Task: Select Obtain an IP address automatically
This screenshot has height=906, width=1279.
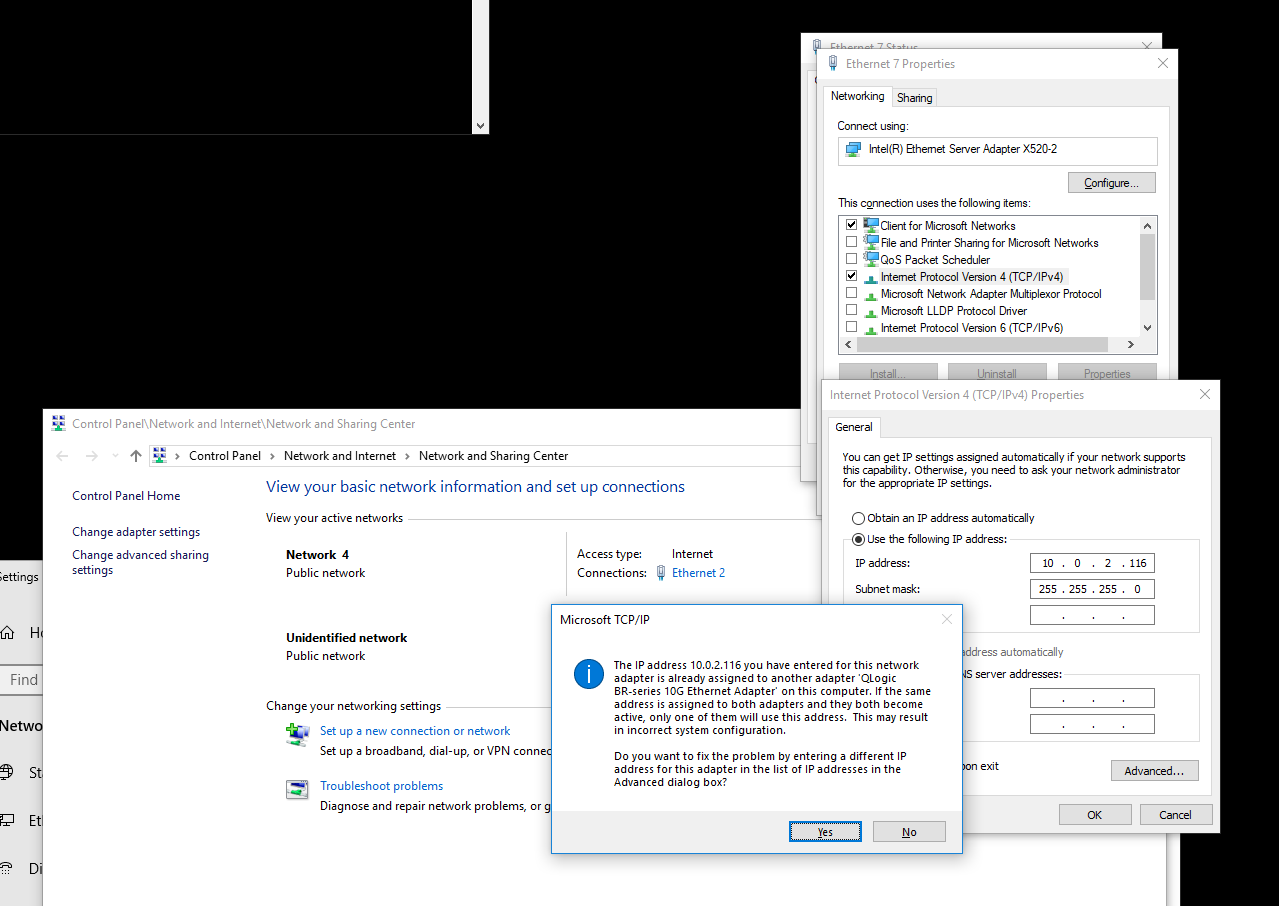Action: coord(858,518)
